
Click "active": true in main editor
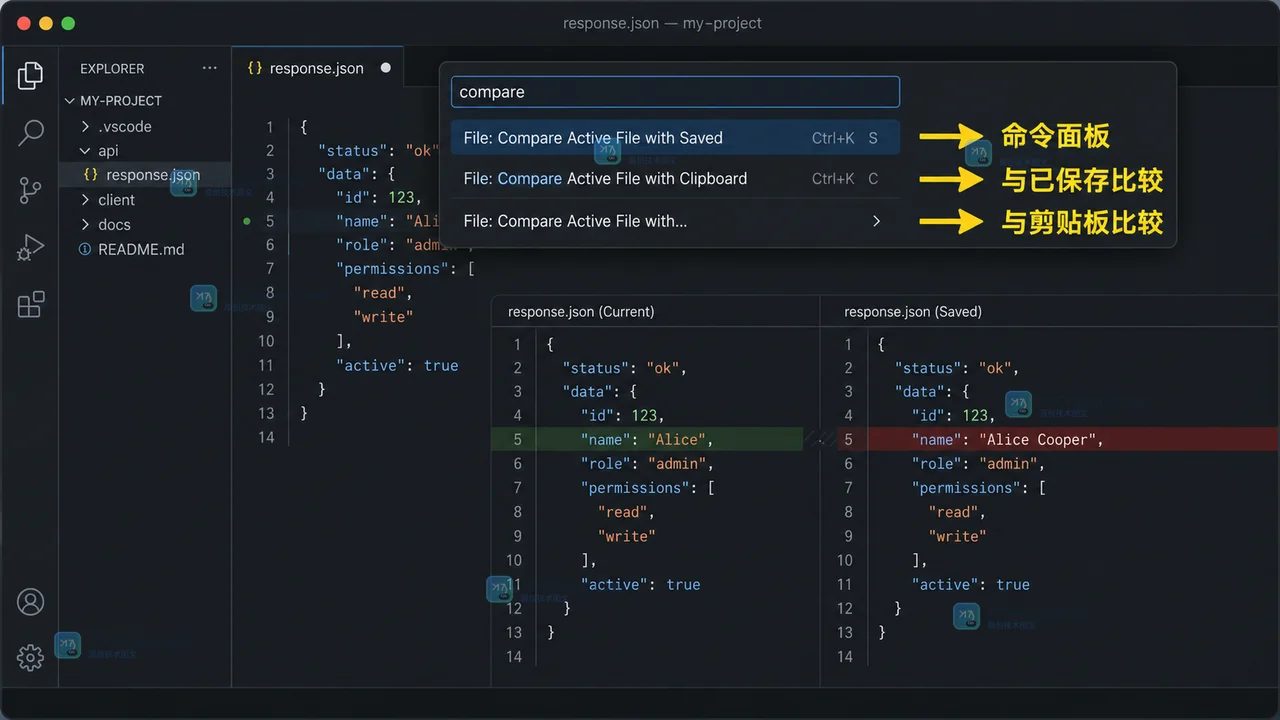click(397, 366)
